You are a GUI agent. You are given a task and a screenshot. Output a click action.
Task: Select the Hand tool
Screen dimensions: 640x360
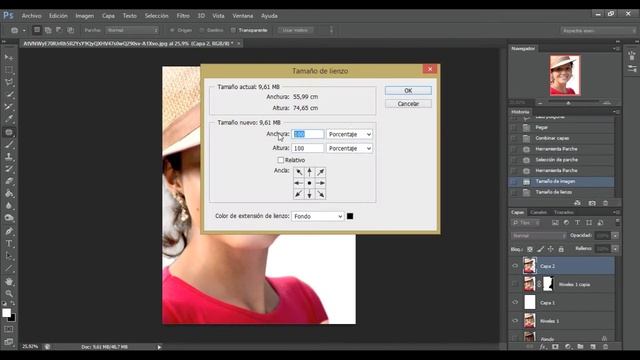tap(9, 281)
